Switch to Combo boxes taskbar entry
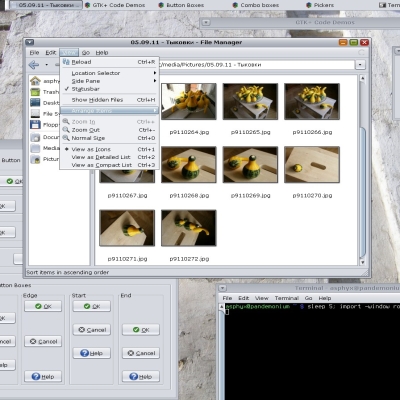 tap(256, 5)
